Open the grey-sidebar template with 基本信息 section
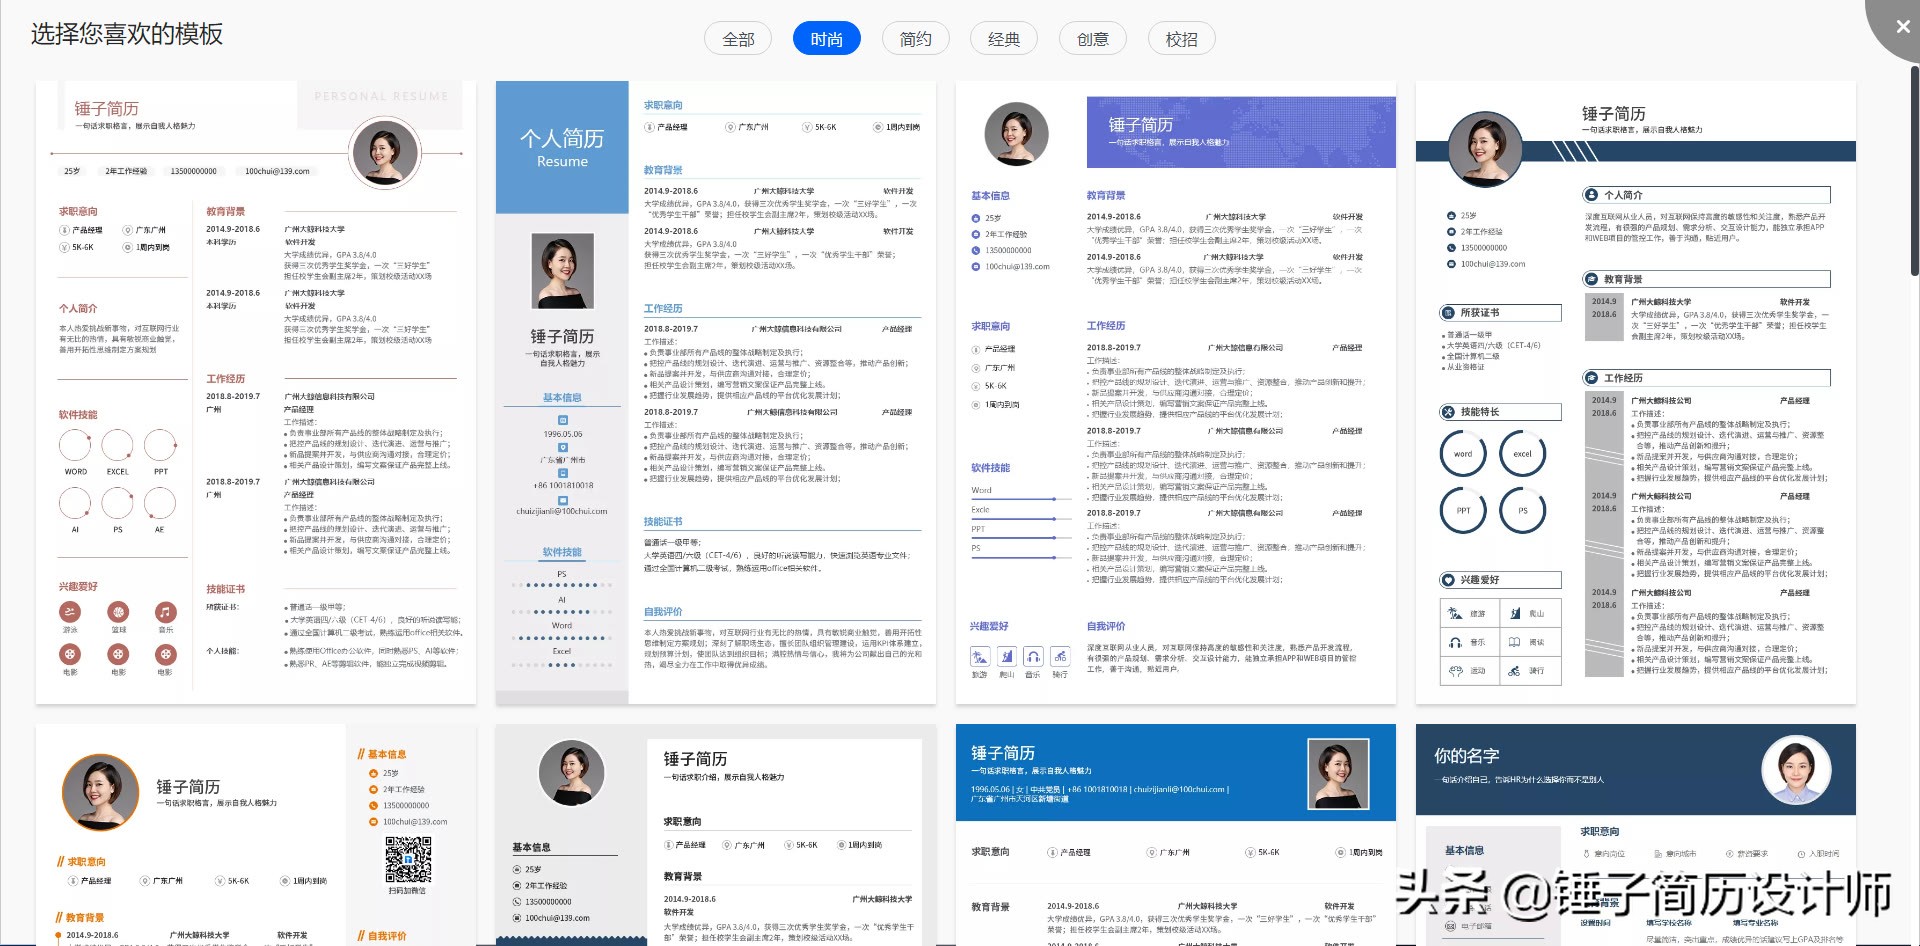This screenshot has width=1920, height=946. coord(715,834)
